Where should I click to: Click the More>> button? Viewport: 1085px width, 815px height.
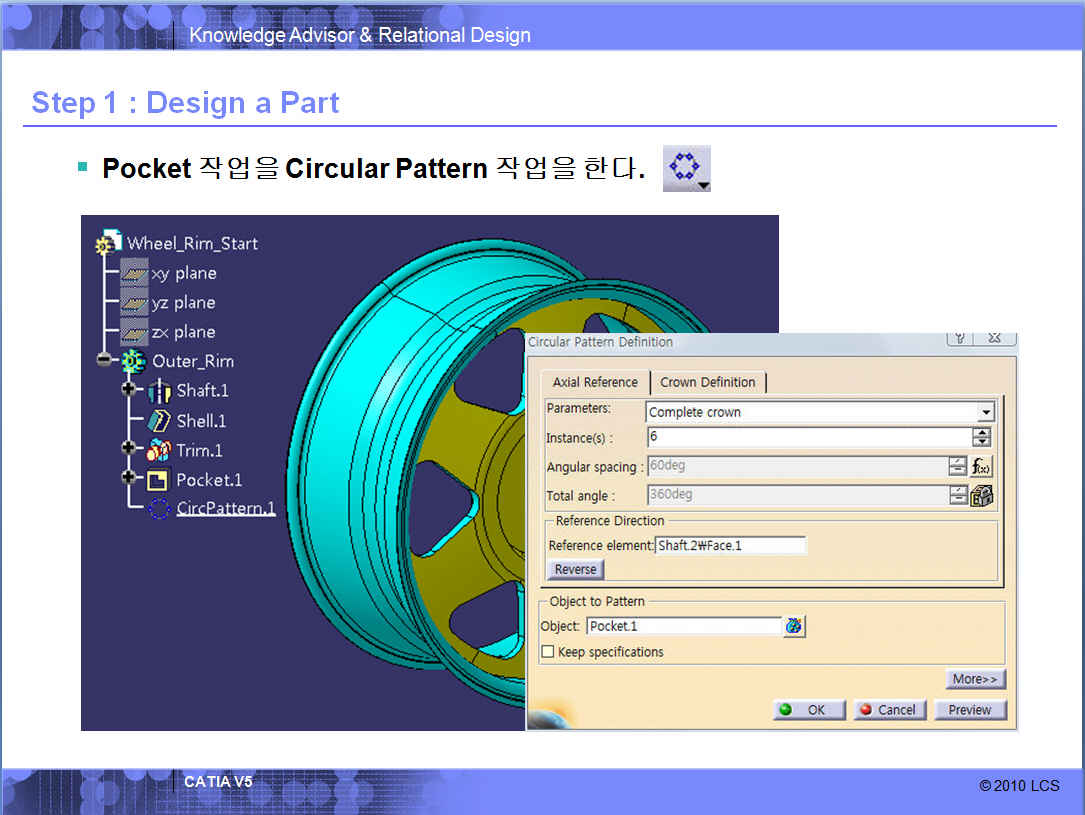(975, 679)
